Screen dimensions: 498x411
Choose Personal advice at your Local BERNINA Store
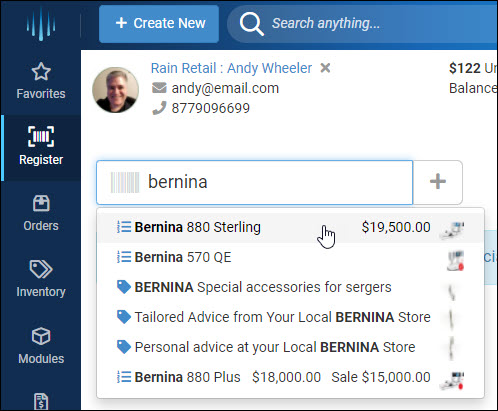click(290, 347)
